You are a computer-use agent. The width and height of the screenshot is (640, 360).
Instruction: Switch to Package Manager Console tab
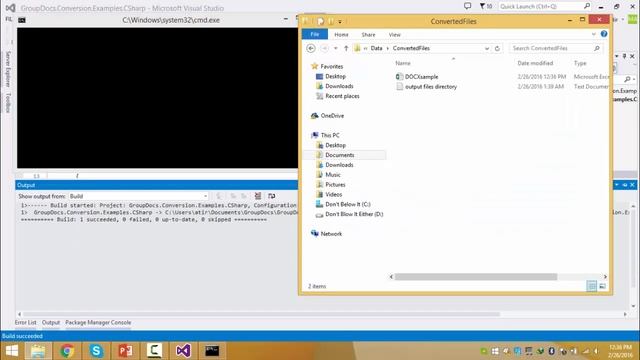[x=98, y=322]
